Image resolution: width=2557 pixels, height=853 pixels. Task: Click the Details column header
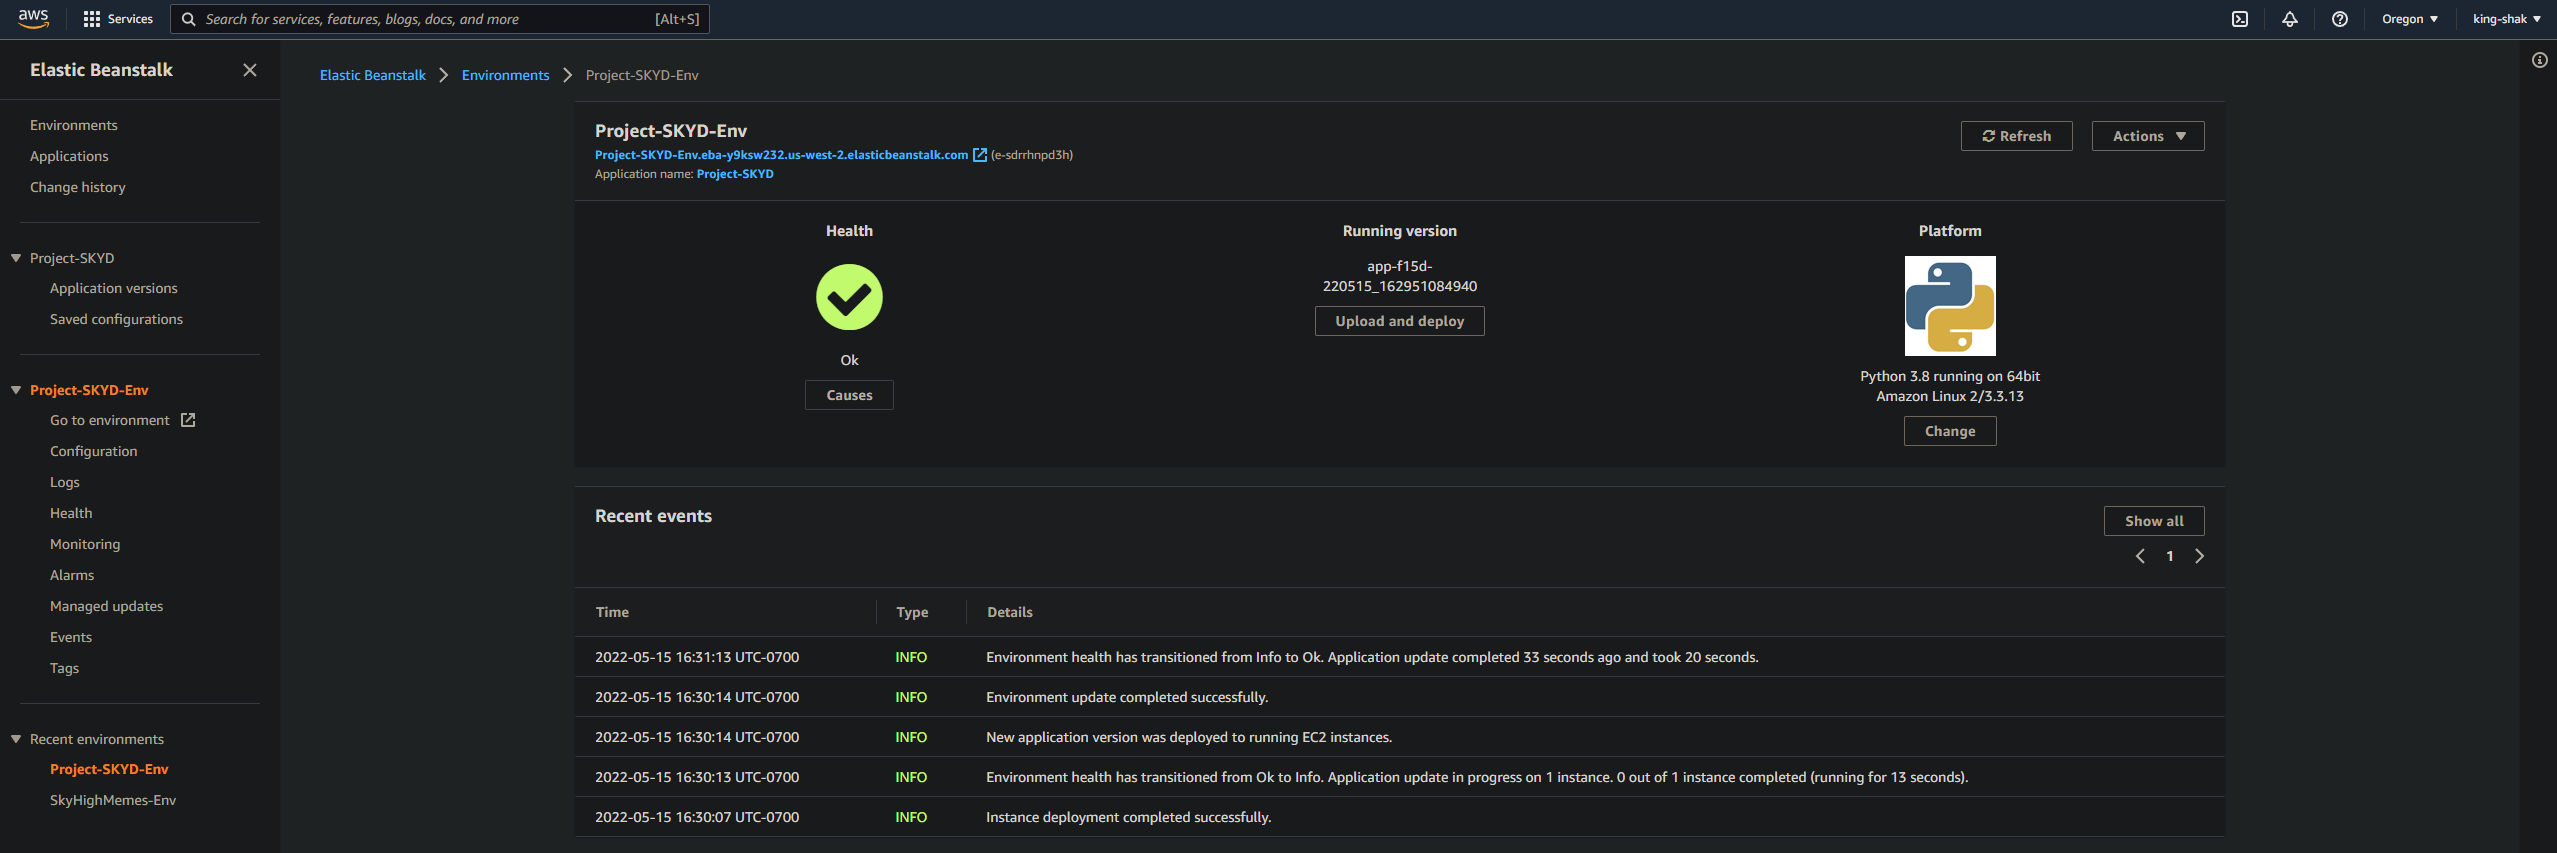pos(1010,612)
